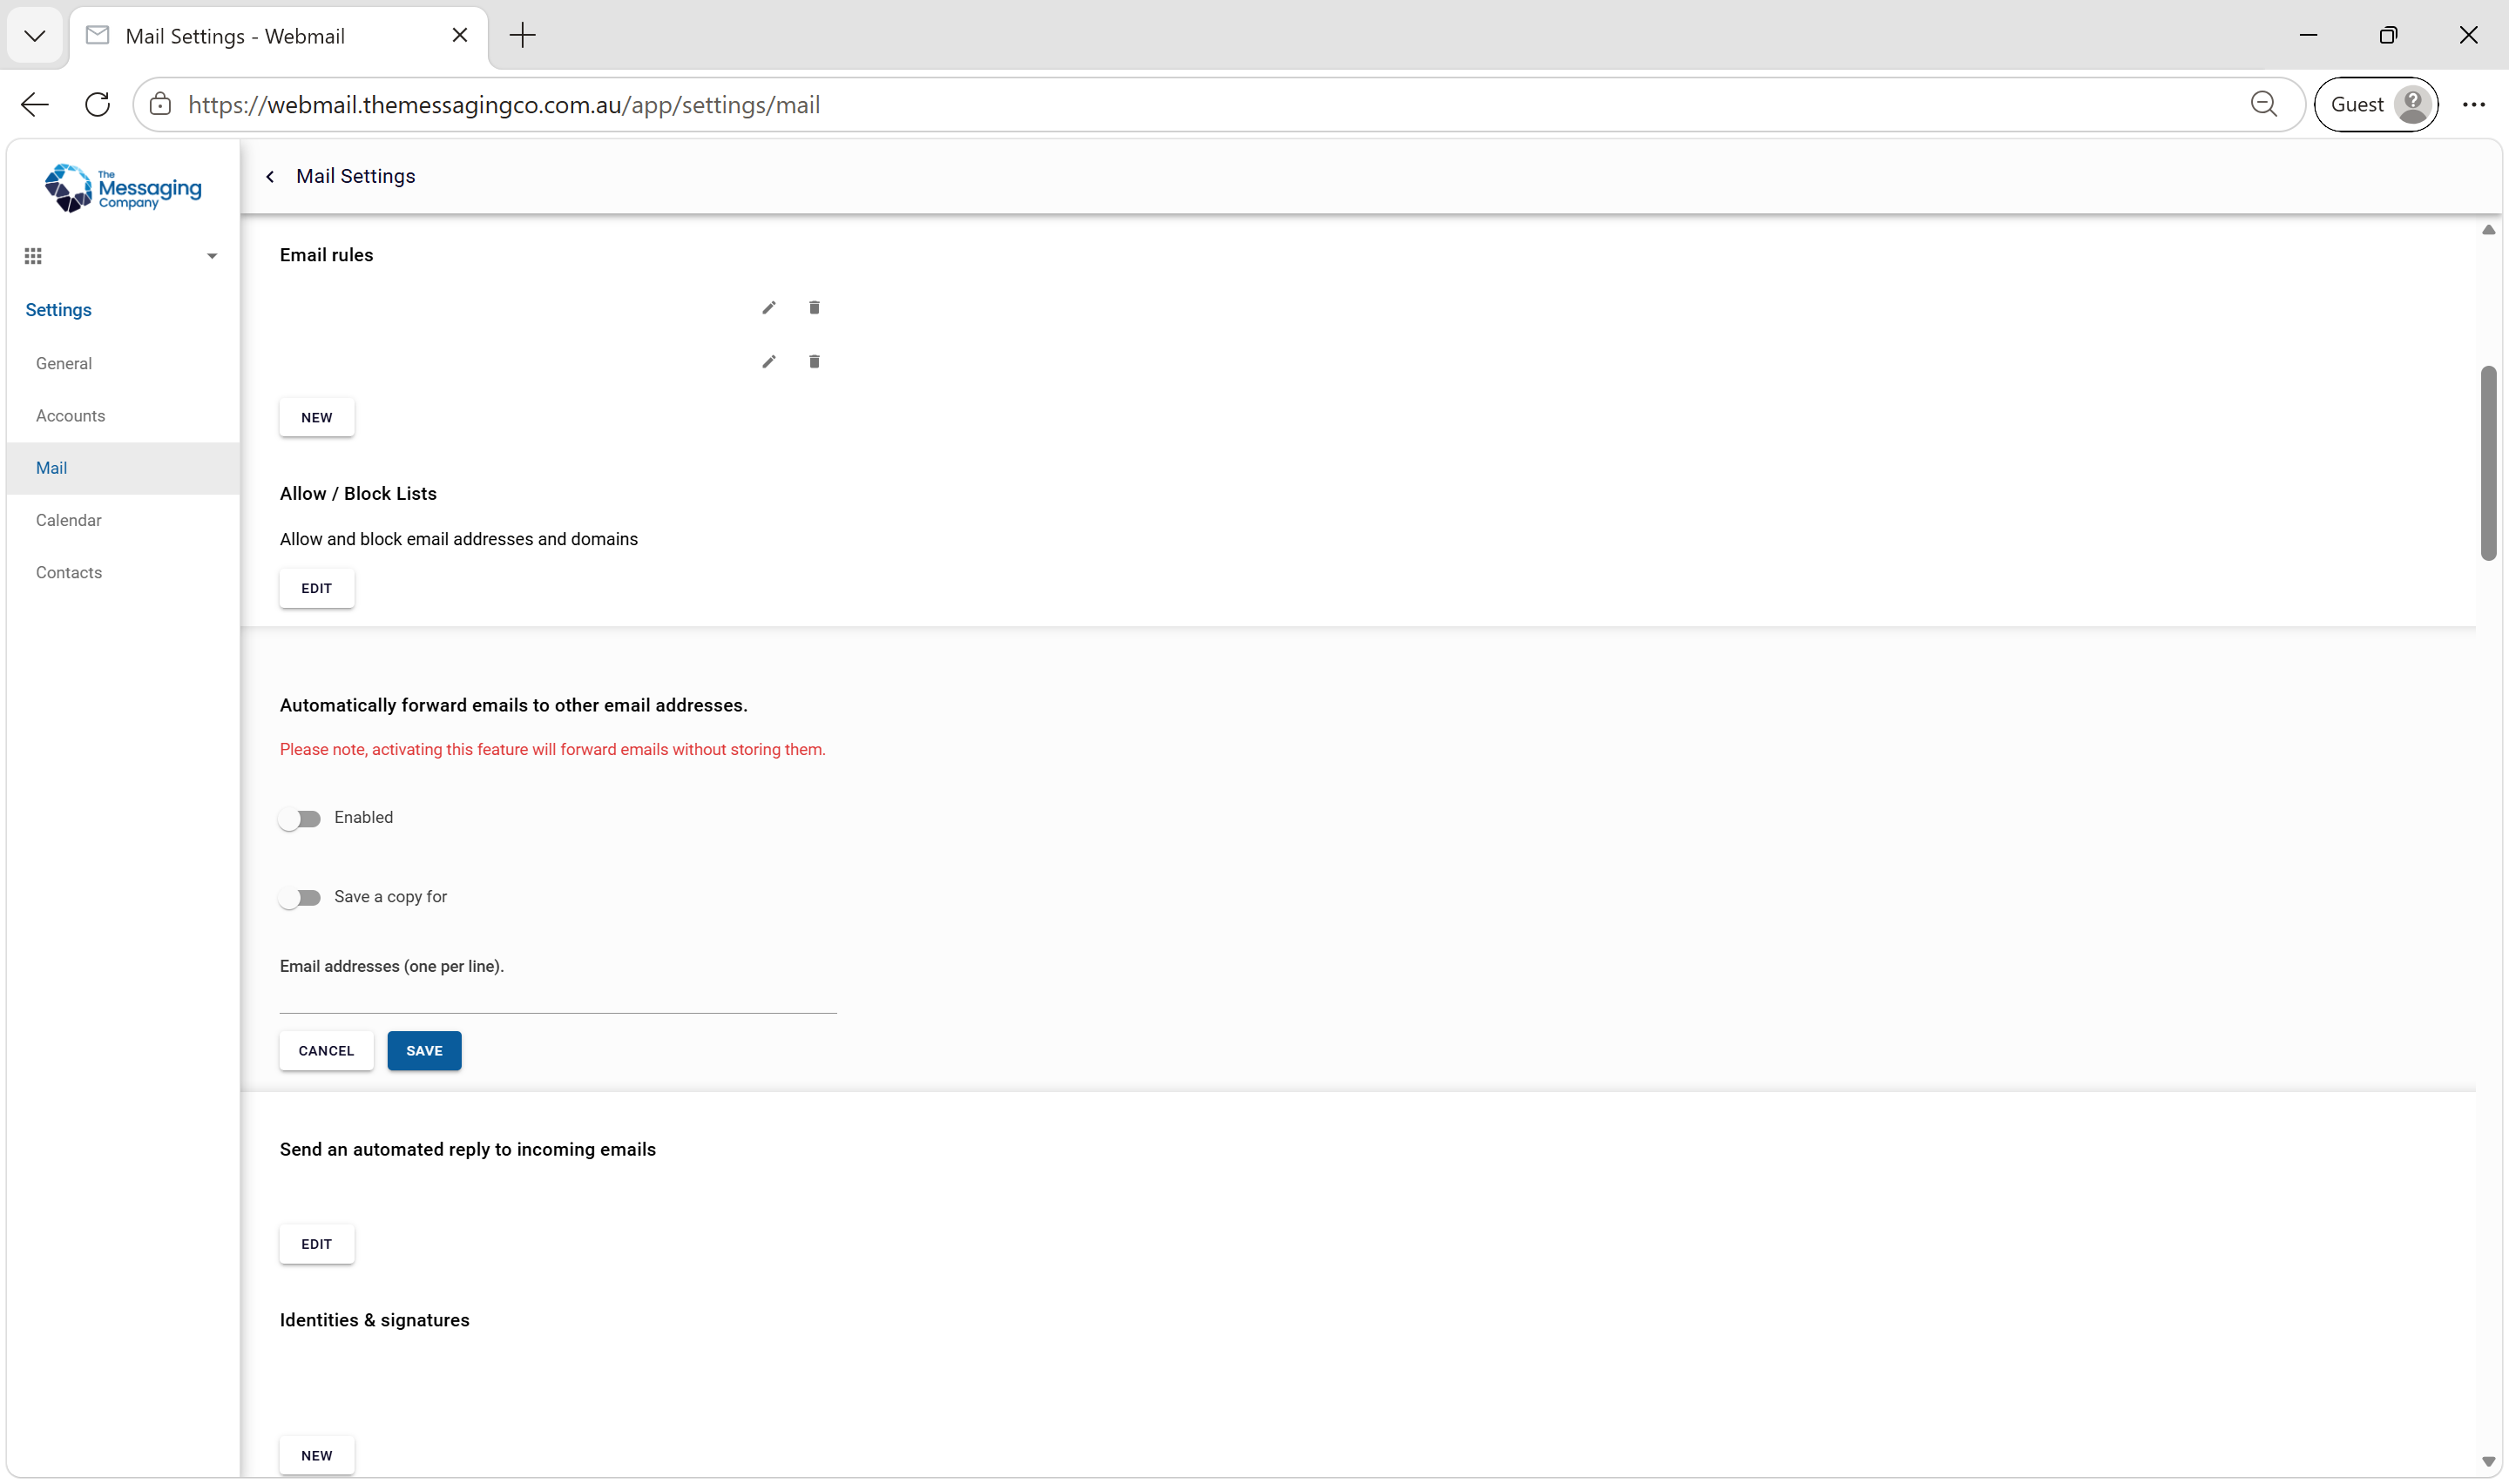
Task: Edit Allow / Block Lists
Action: point(317,589)
